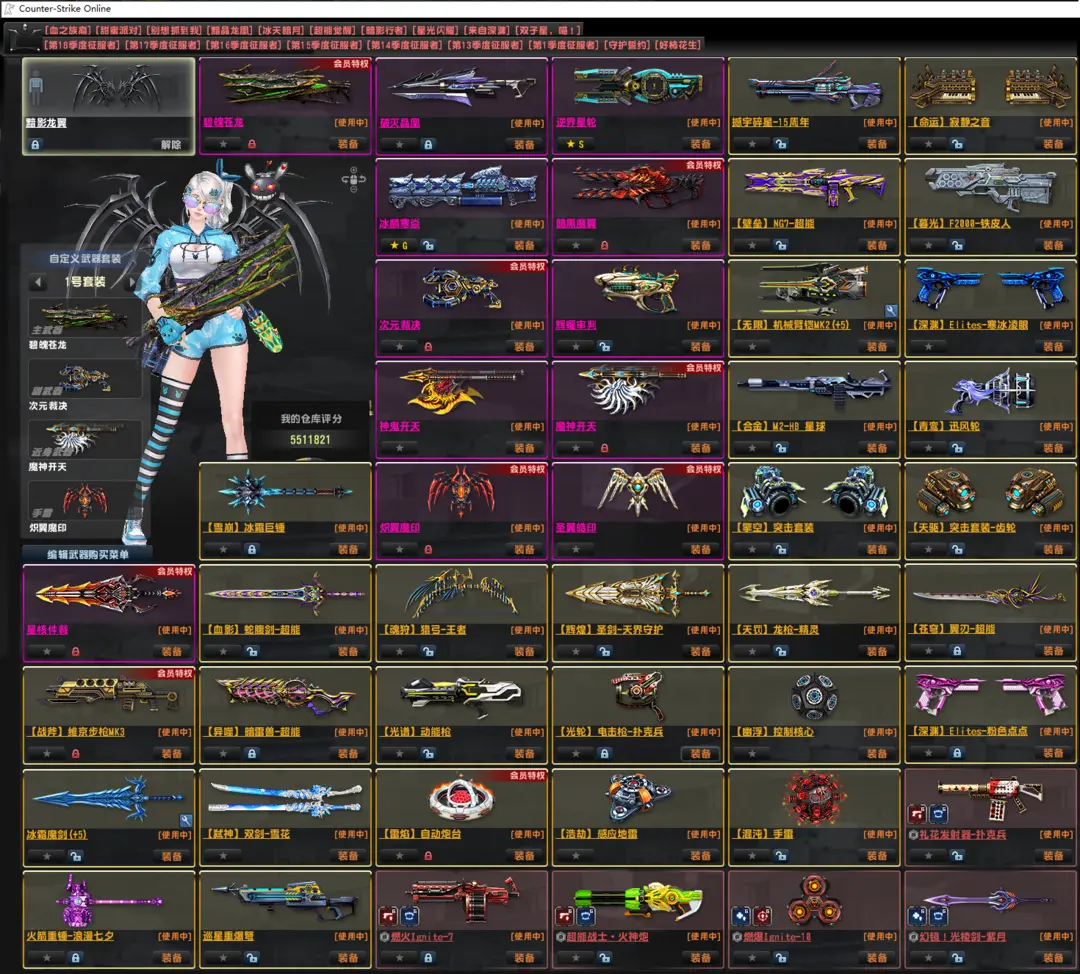Viewport: 1080px width, 974px height.
Task: Click 装备 on 【深渊】Elites-寒冰凌眼 card
Action: point(1053,346)
